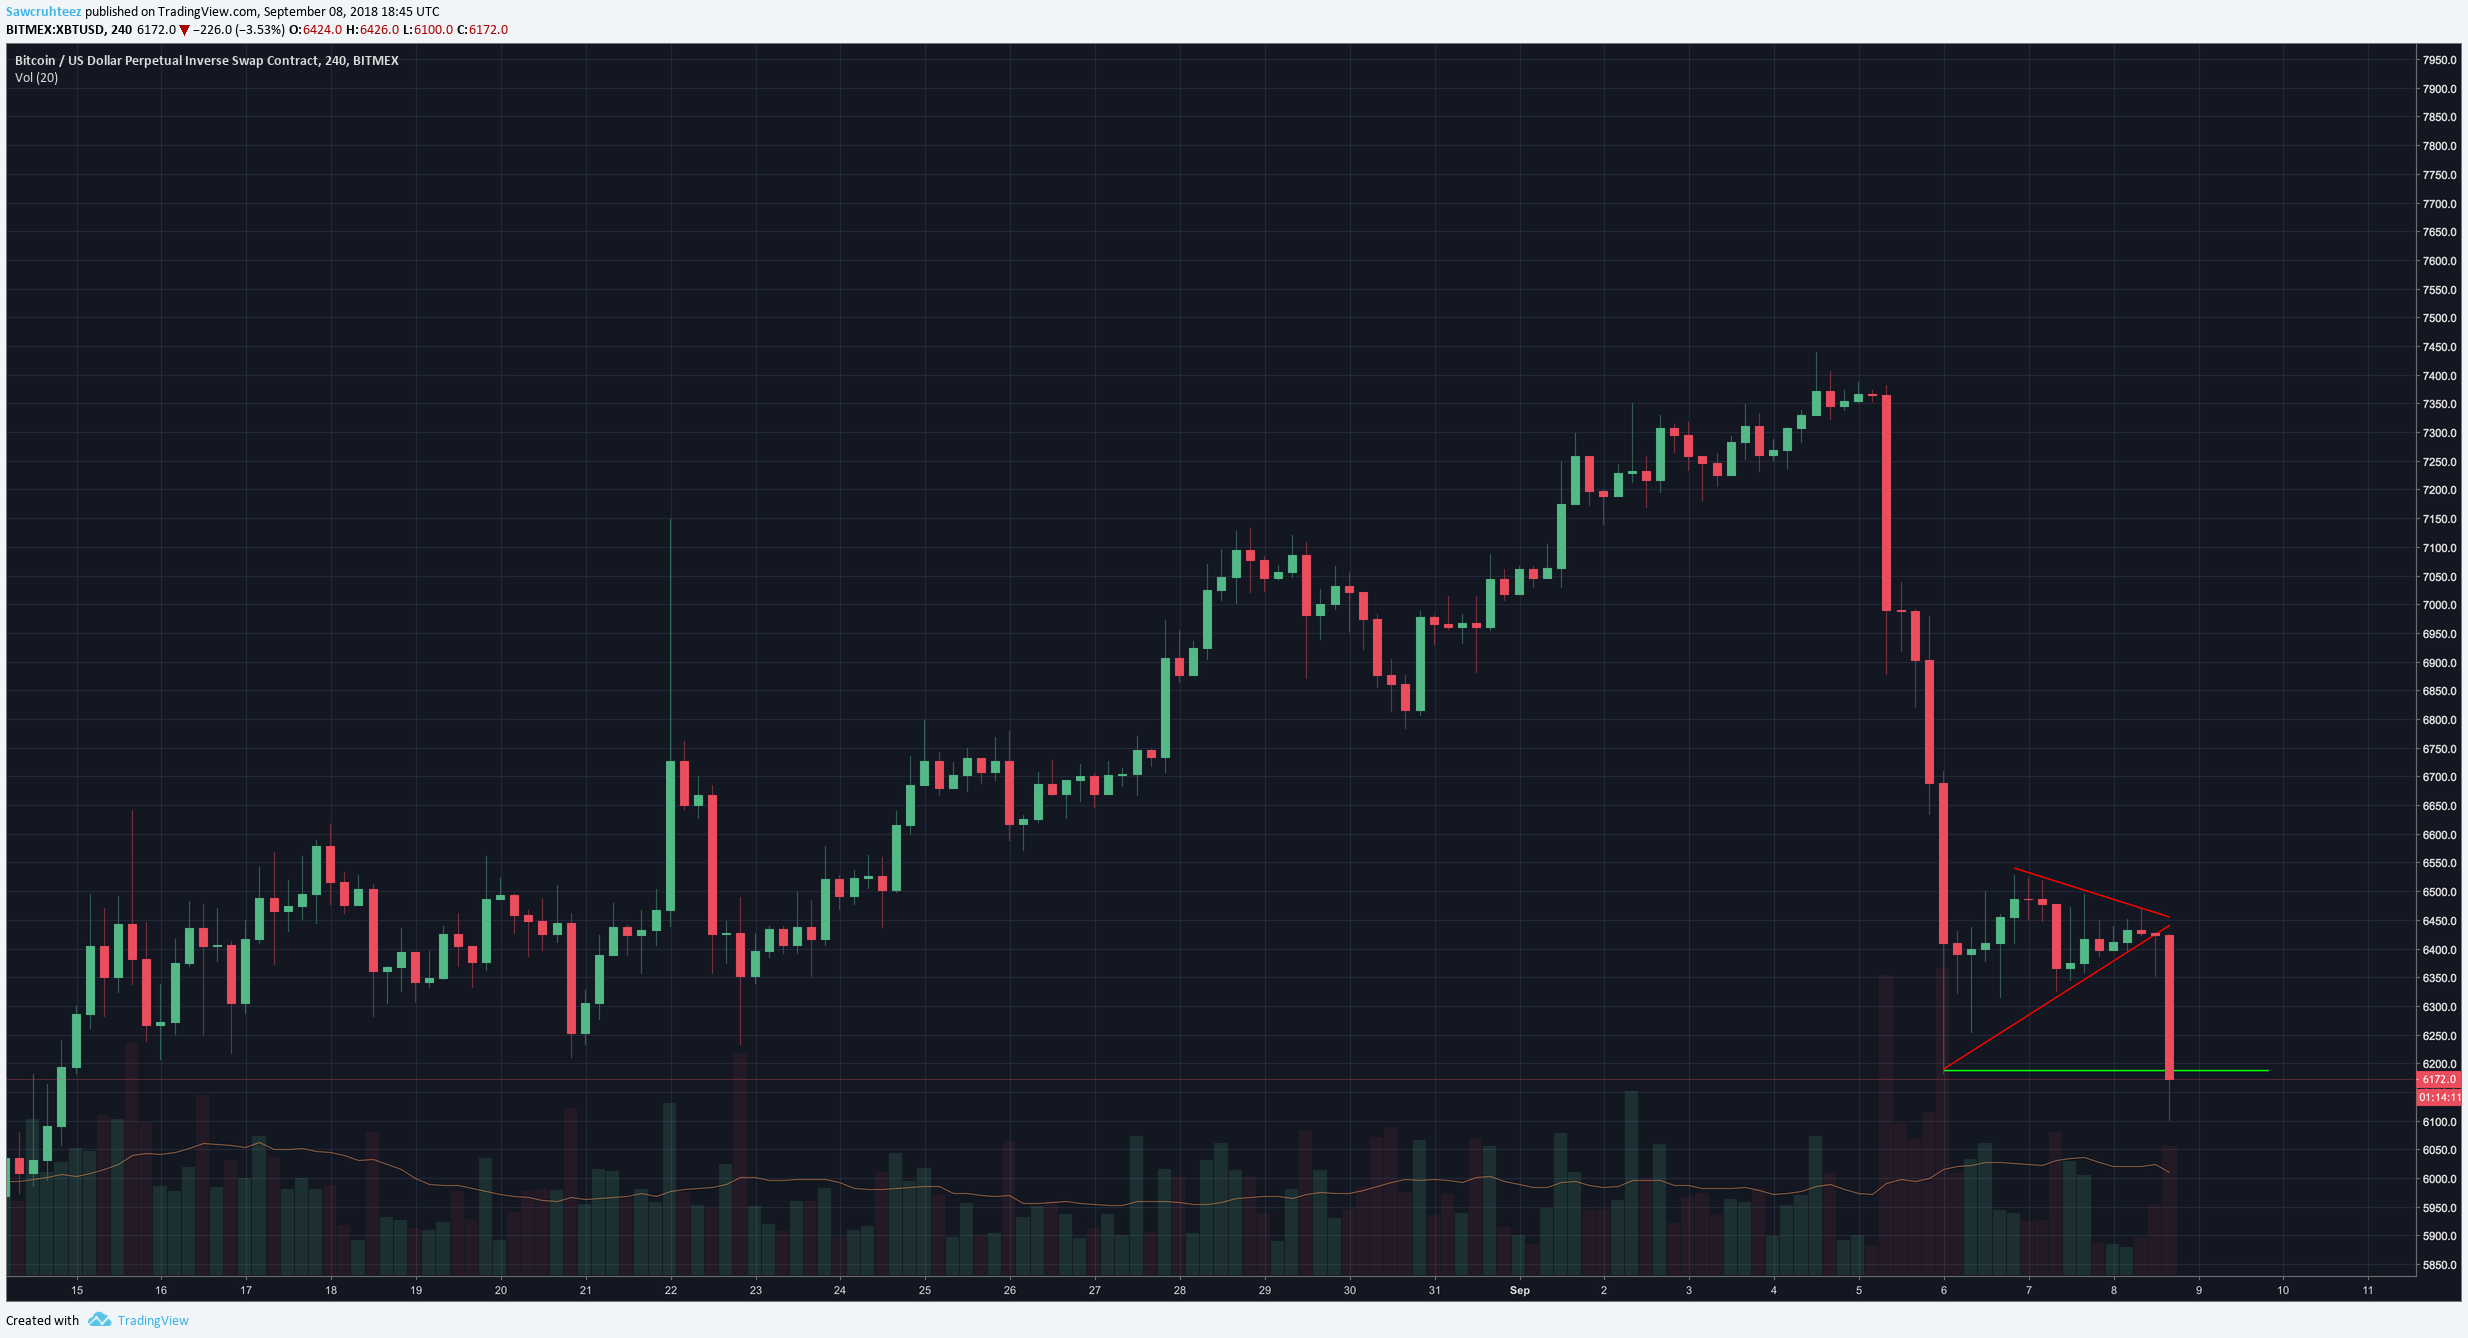
Task: Click the 6000.0 level on price scale
Action: tap(2439, 1179)
